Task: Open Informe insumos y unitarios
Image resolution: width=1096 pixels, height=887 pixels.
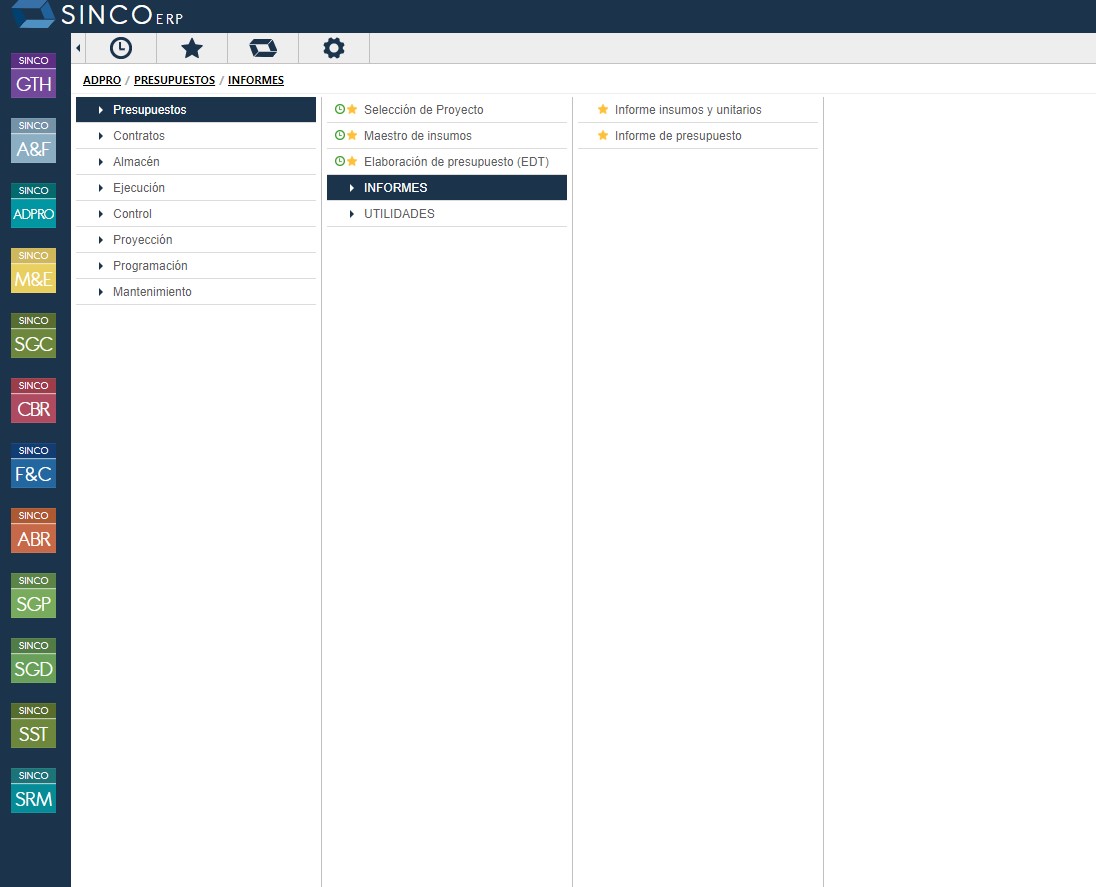Action: (688, 109)
